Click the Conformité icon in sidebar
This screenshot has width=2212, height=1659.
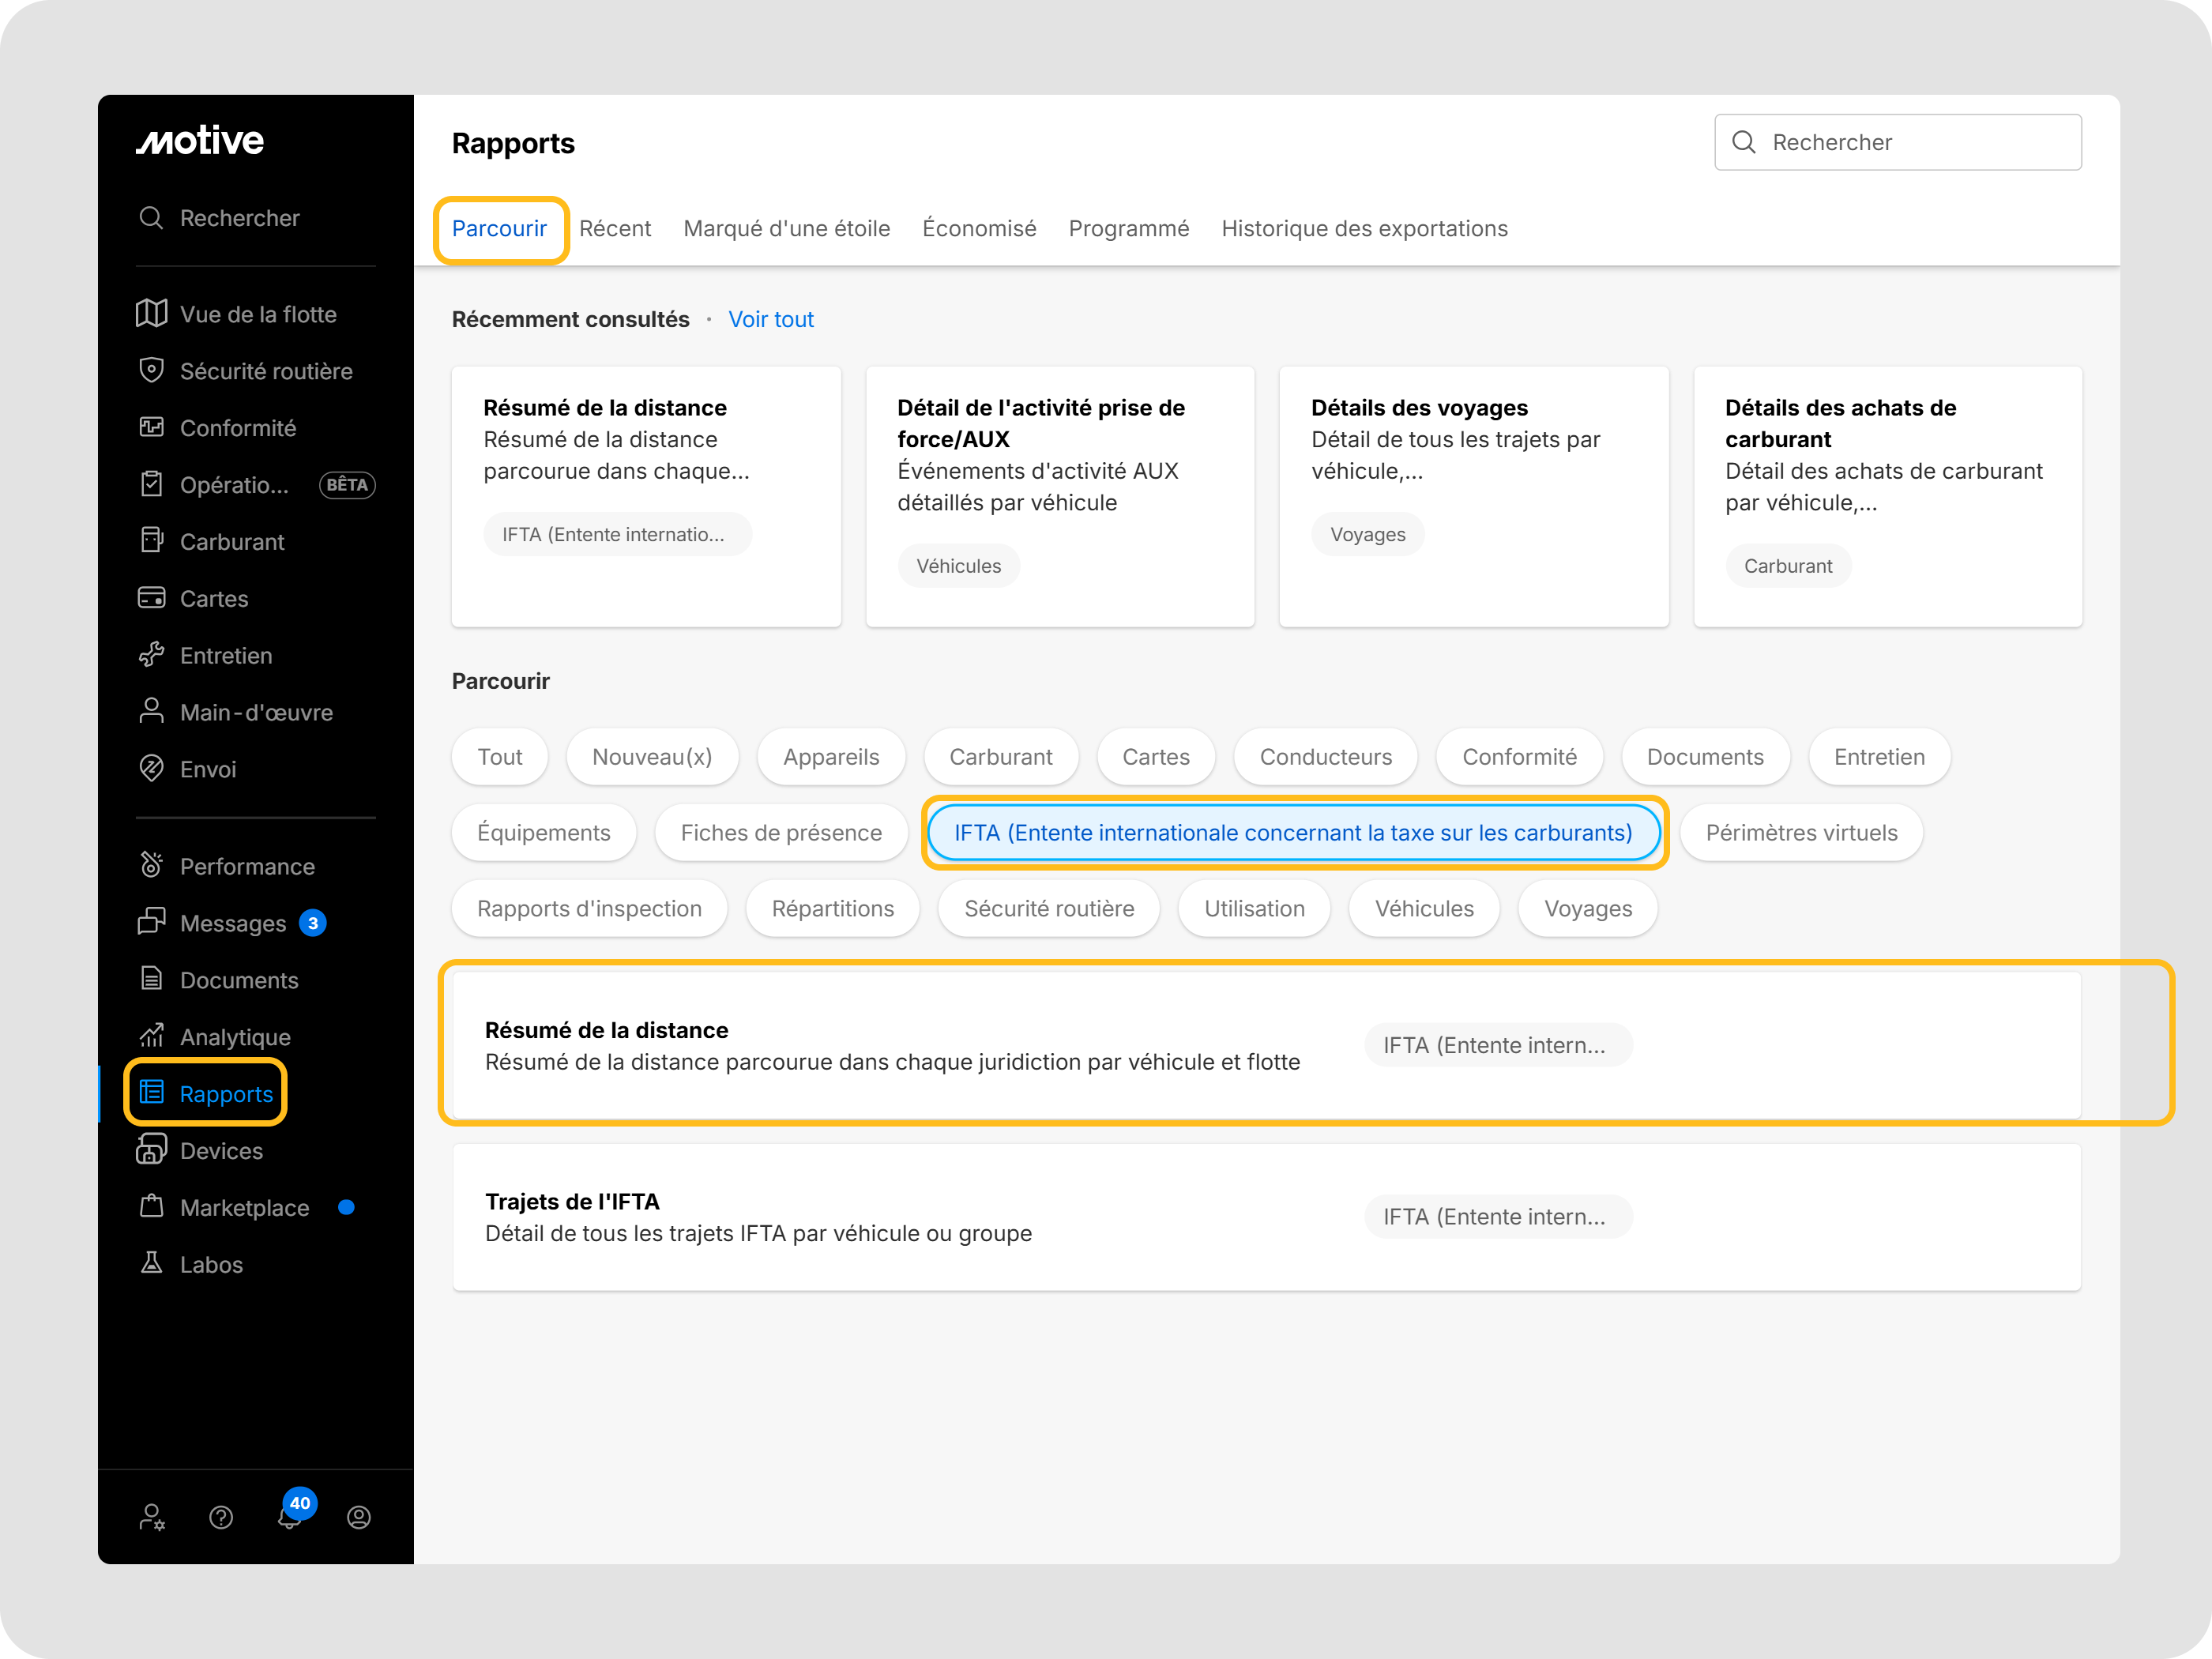(x=151, y=428)
